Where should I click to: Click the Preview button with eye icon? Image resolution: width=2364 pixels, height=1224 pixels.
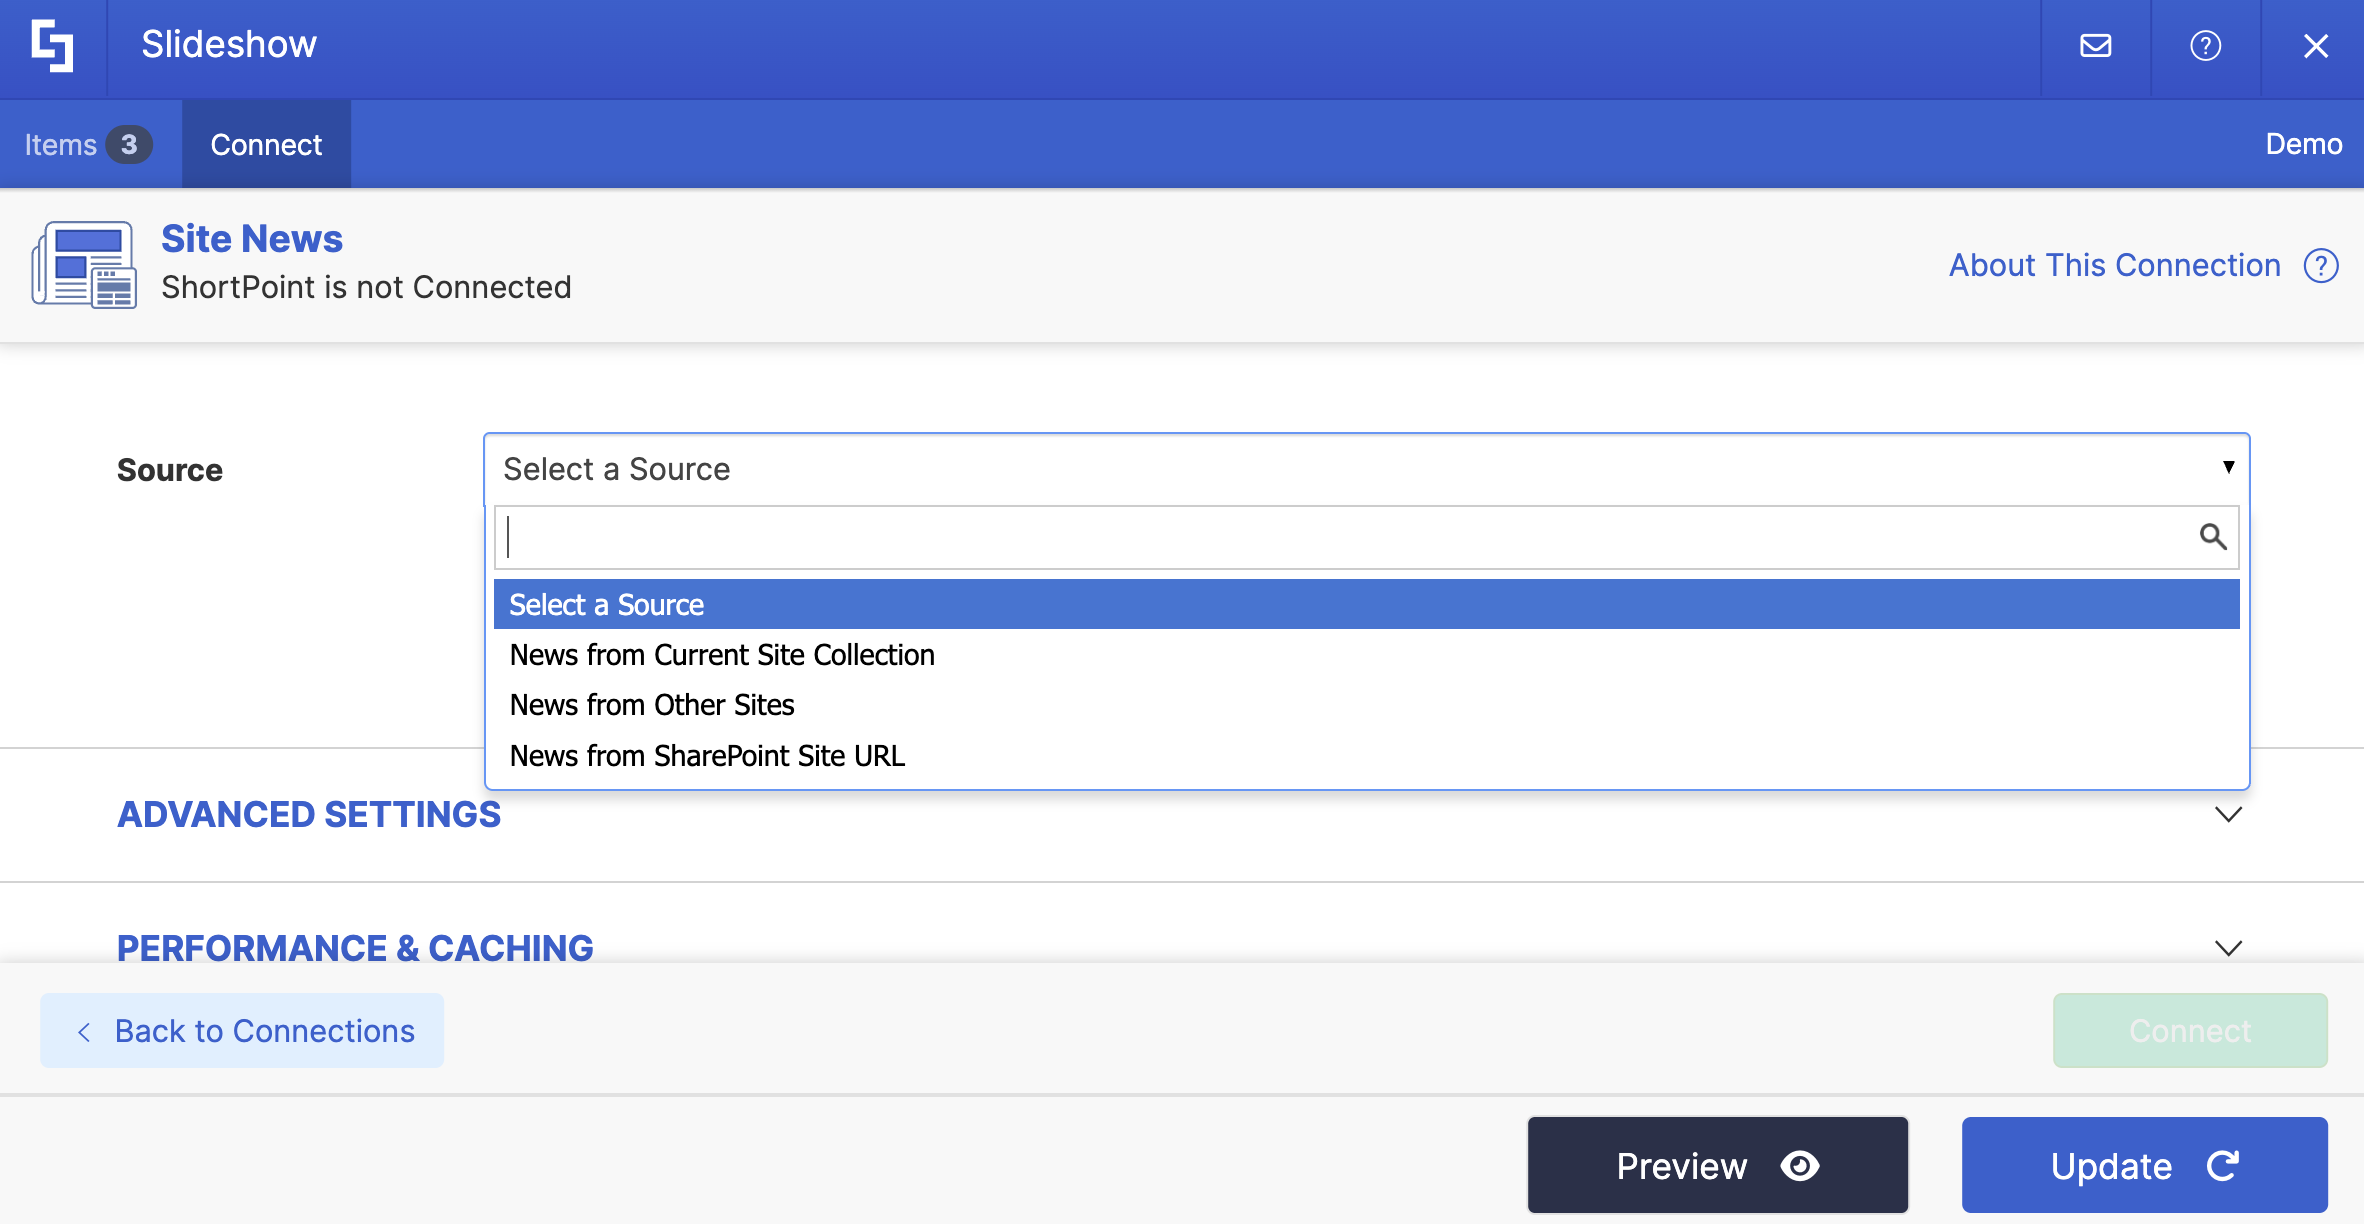point(1717,1165)
